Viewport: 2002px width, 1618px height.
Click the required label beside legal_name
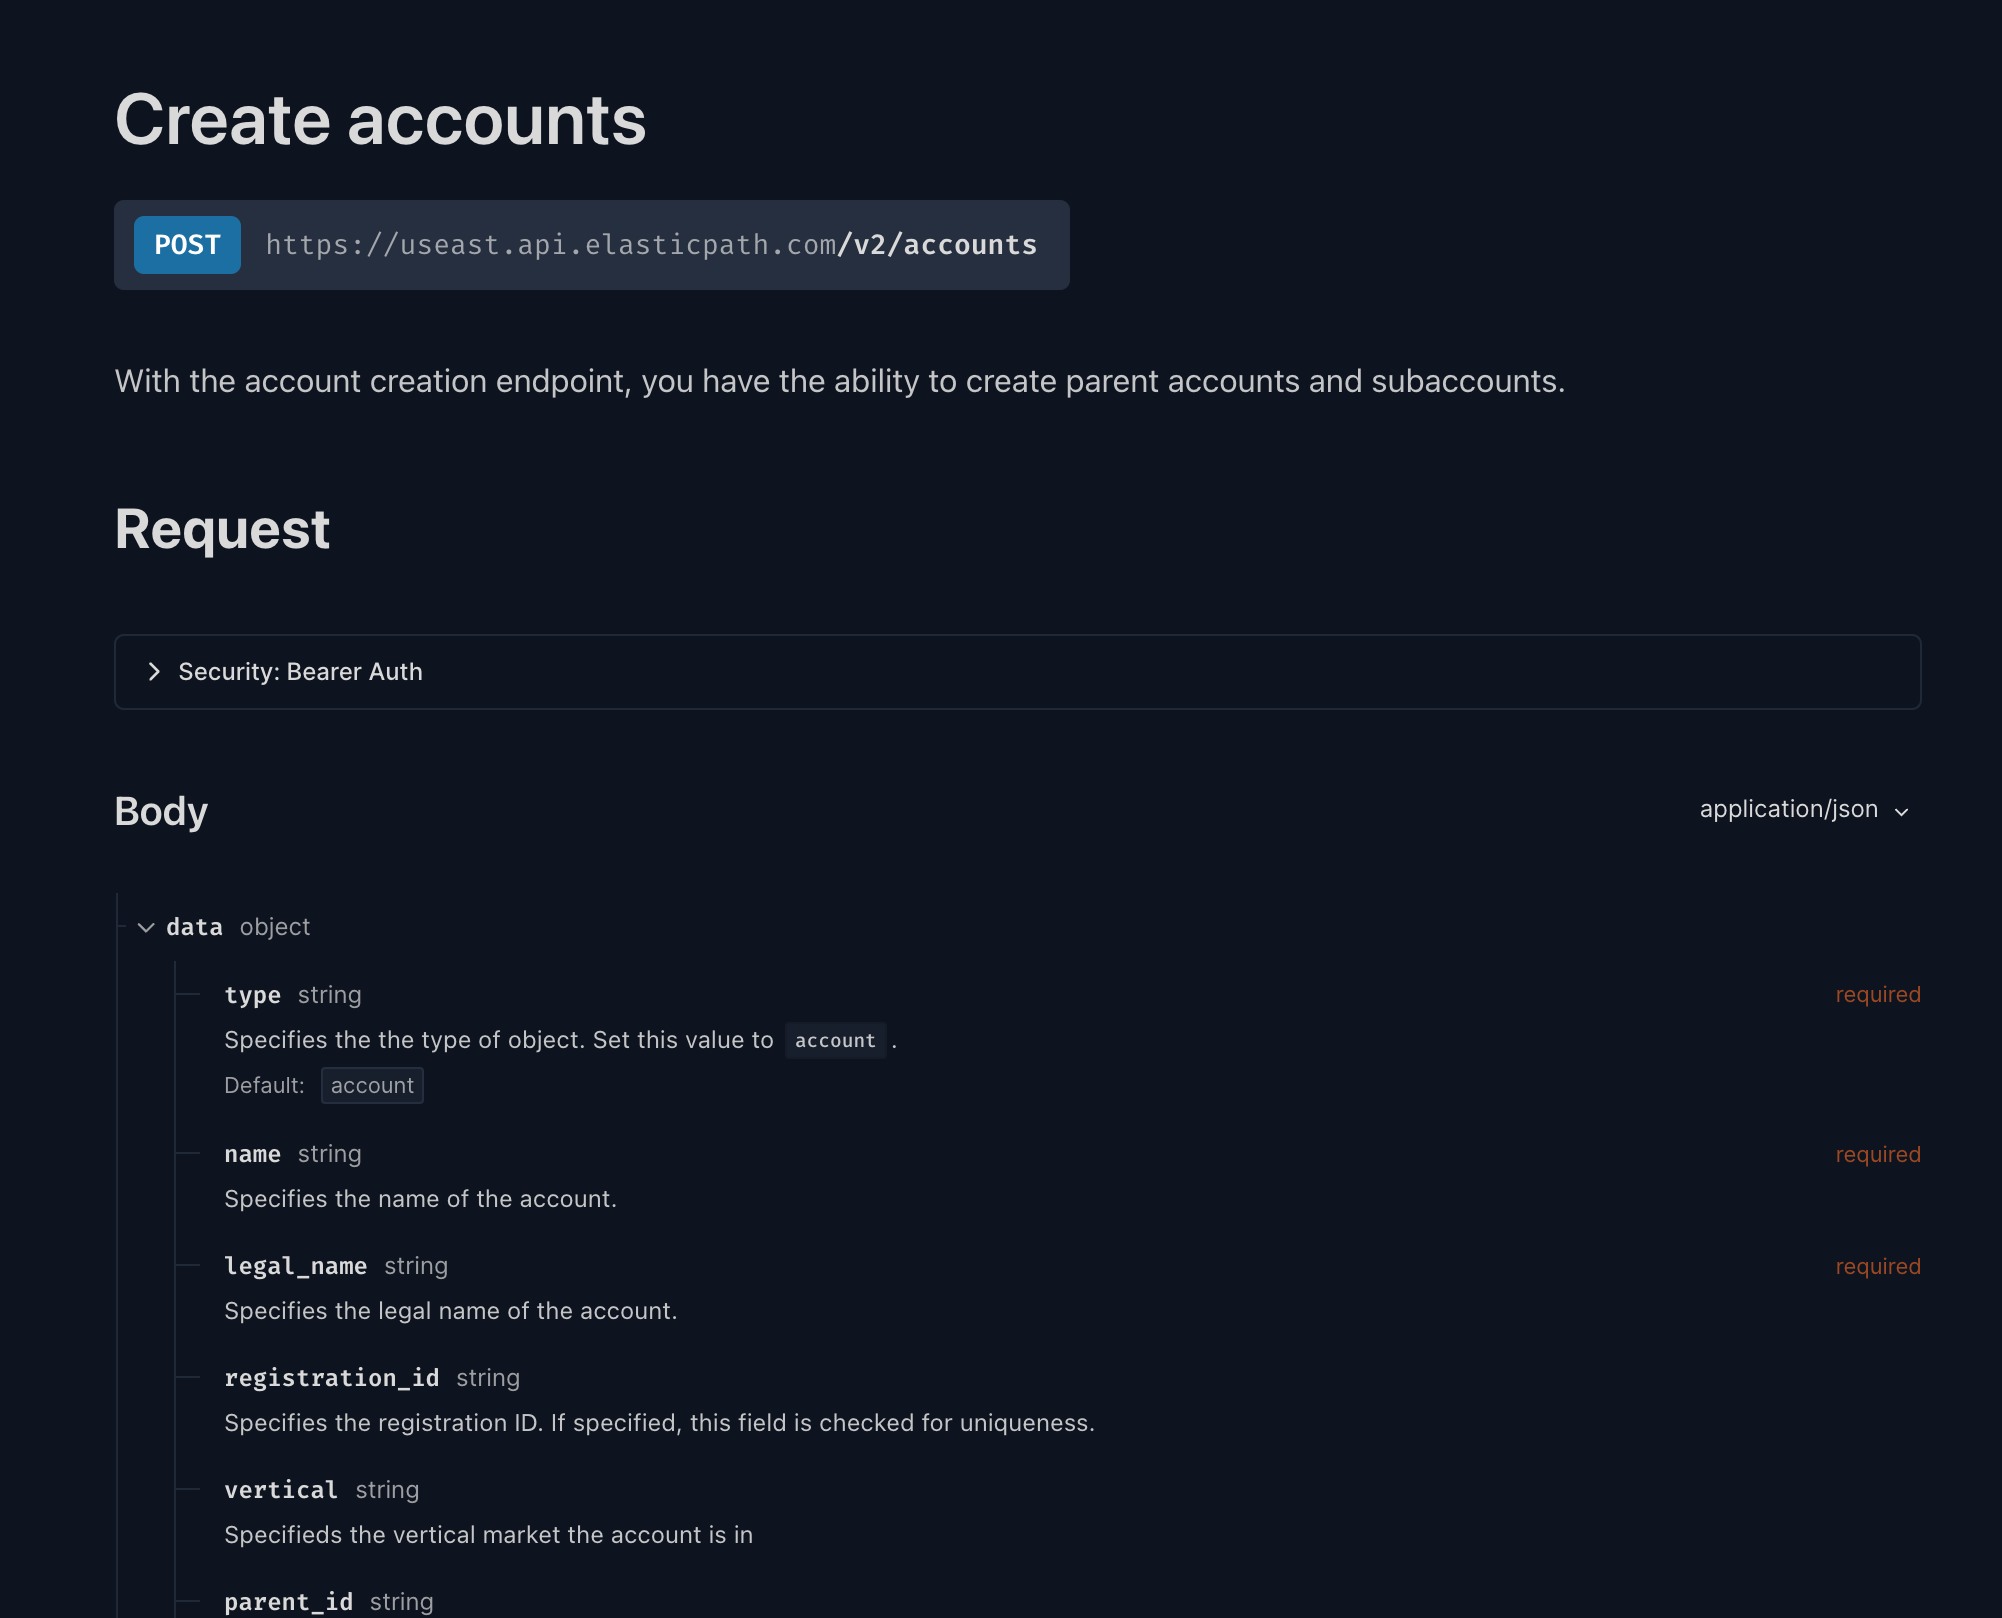pyautogui.click(x=1878, y=1267)
